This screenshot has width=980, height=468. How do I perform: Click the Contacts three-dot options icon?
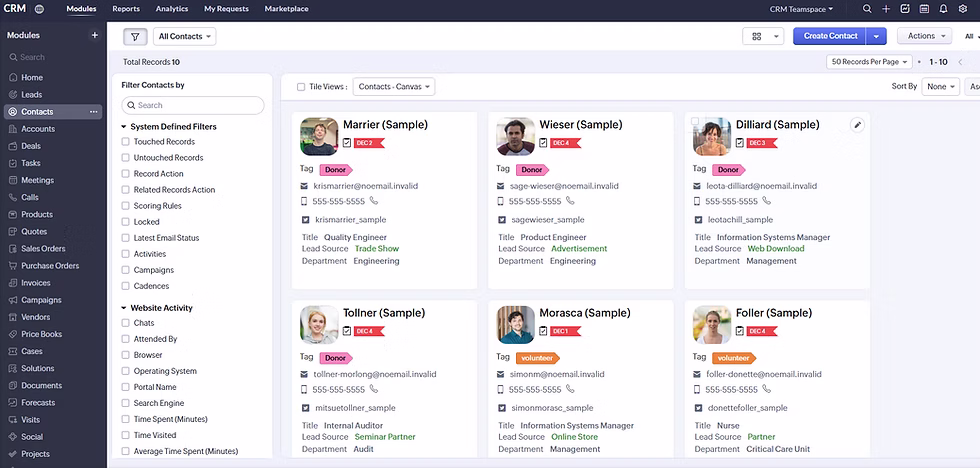coord(94,112)
